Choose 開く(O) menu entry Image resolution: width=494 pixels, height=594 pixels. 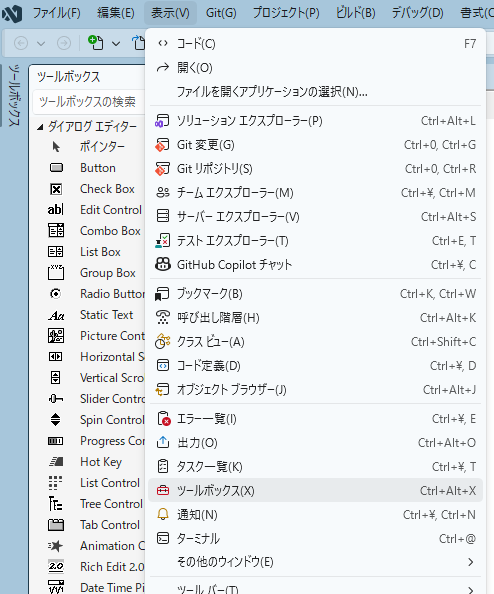[316, 68]
